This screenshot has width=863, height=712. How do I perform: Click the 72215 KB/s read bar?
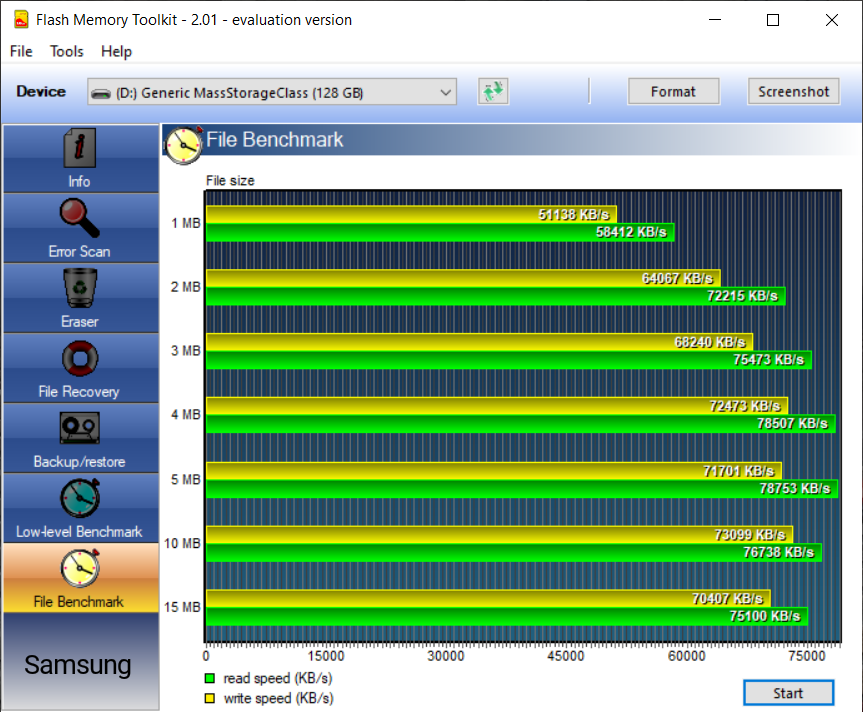pos(496,296)
